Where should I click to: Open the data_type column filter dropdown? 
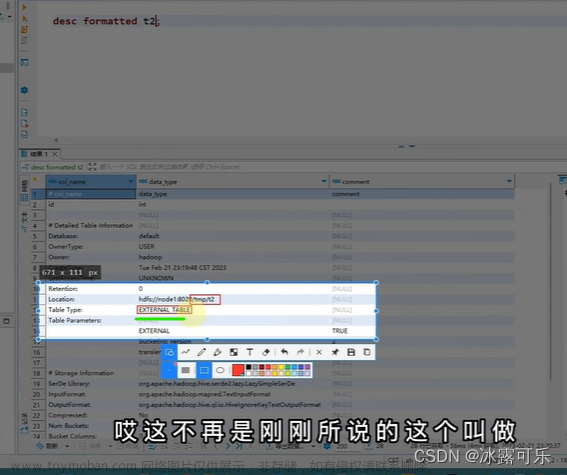coord(324,181)
